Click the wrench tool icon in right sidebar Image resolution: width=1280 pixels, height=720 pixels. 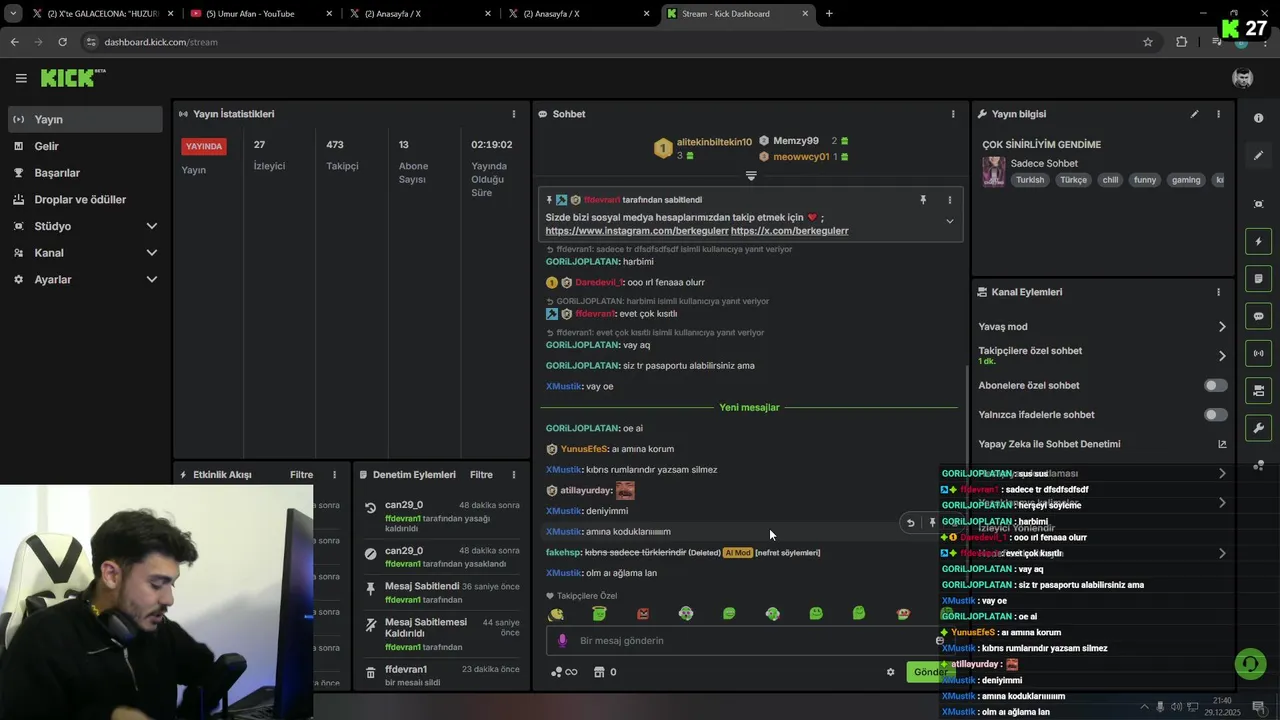1258,428
